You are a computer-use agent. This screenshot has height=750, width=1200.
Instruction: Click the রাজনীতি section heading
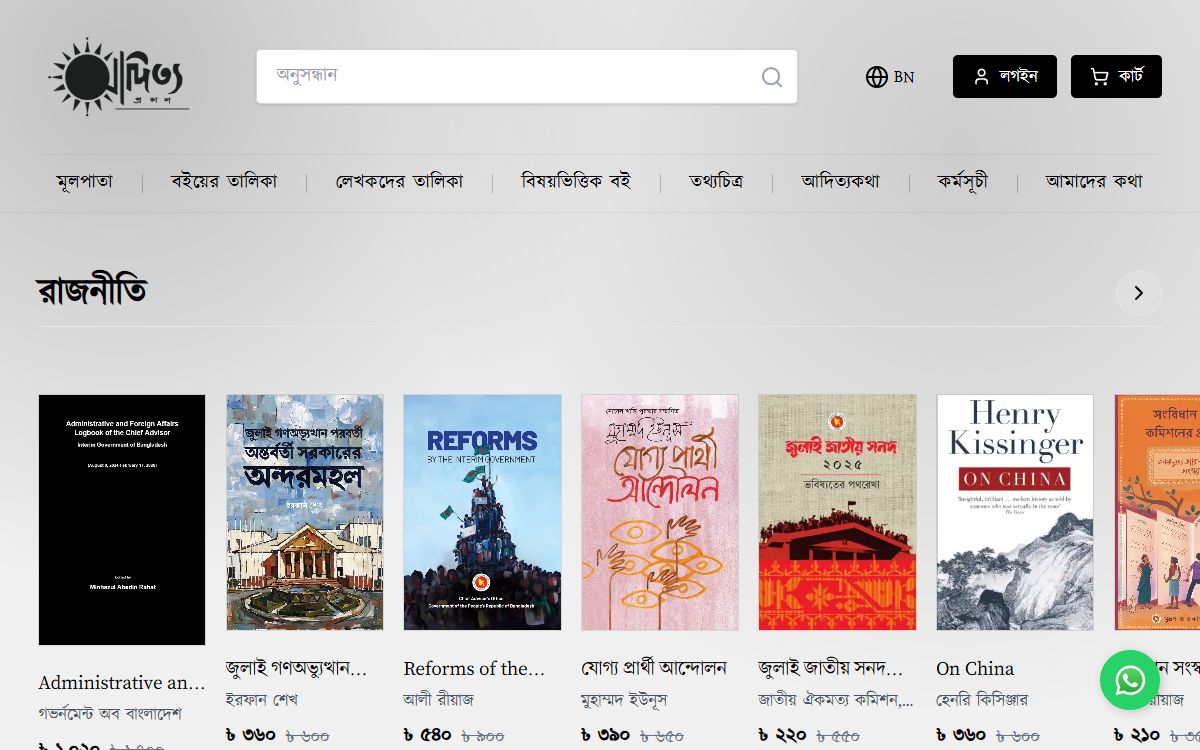tap(92, 292)
